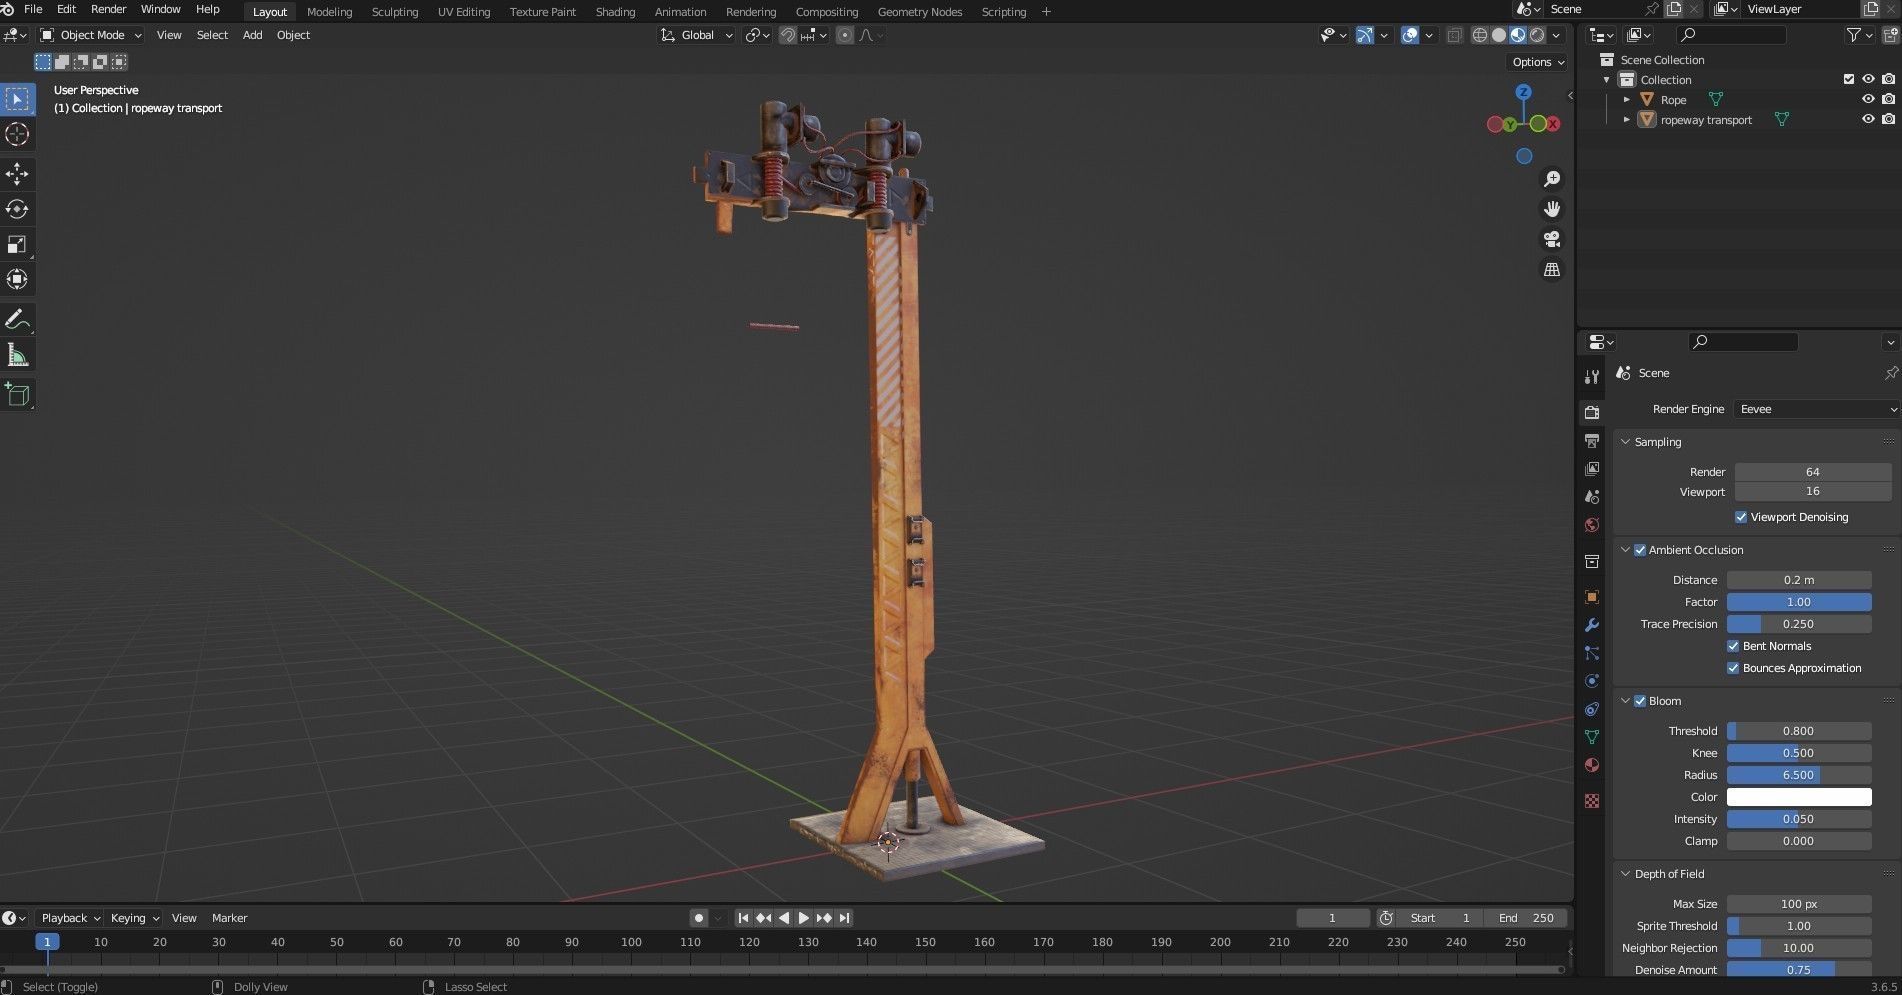Hide ropeway transport object in viewport
The height and width of the screenshot is (995, 1902).
tap(1867, 119)
